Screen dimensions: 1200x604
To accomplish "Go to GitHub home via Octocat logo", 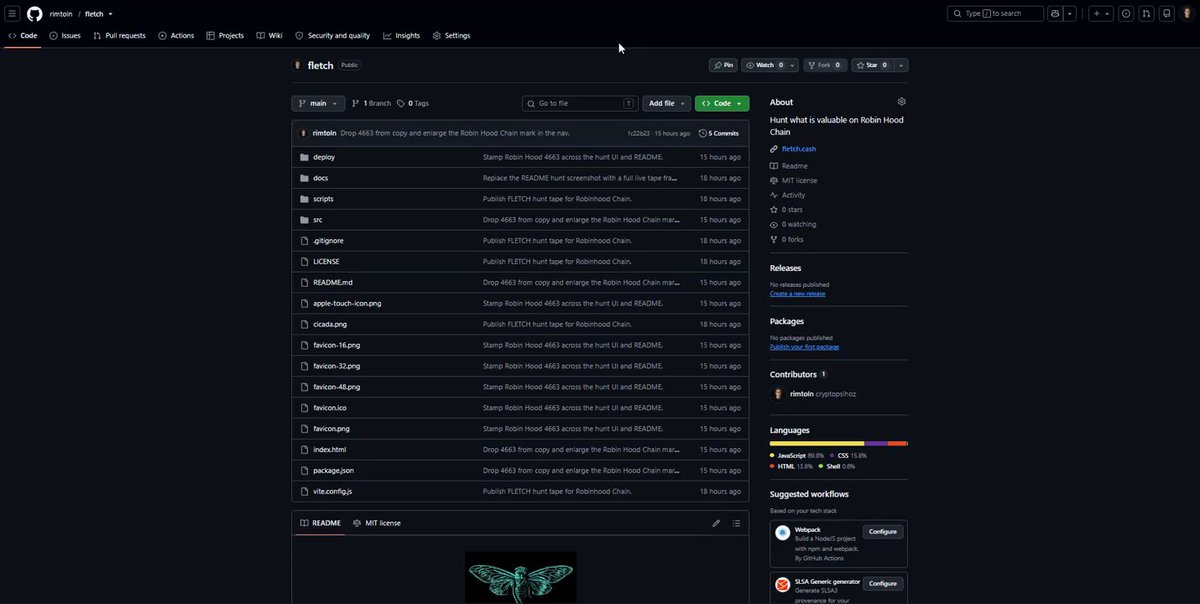I will tap(34, 14).
